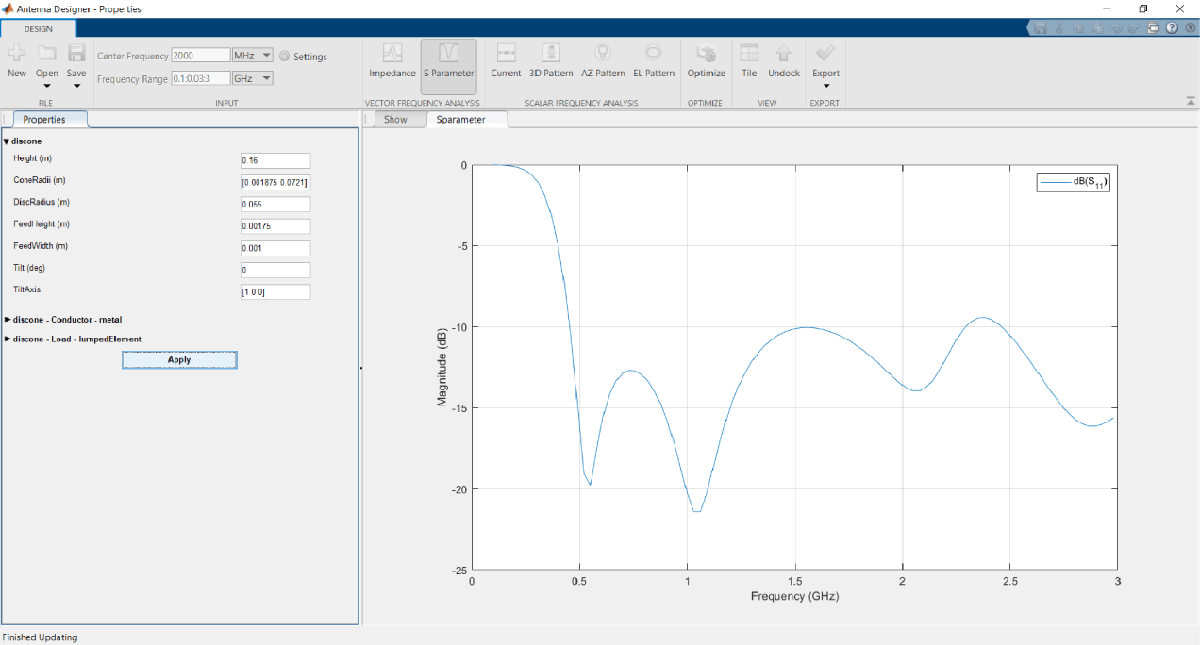
Task: Open the AZ Pattern plot
Action: [603, 60]
